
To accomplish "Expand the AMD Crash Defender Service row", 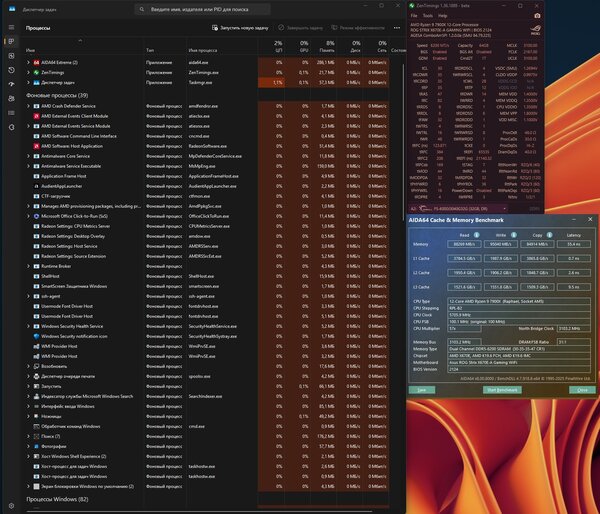I will point(28,106).
